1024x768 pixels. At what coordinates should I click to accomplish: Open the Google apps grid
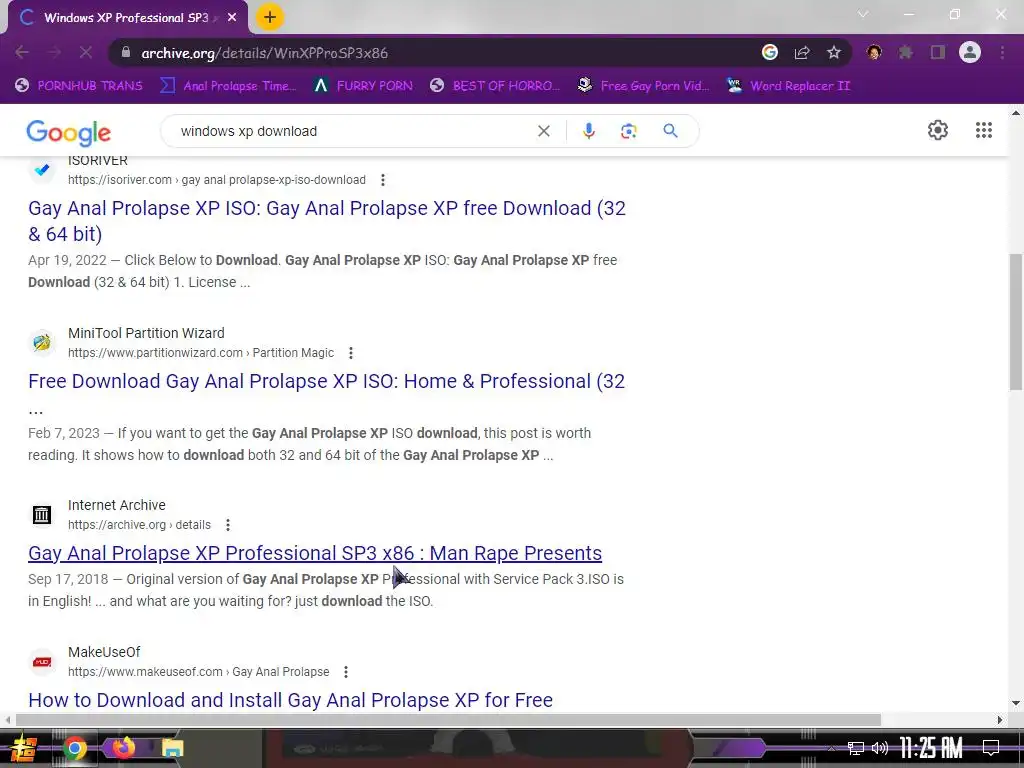coord(984,130)
